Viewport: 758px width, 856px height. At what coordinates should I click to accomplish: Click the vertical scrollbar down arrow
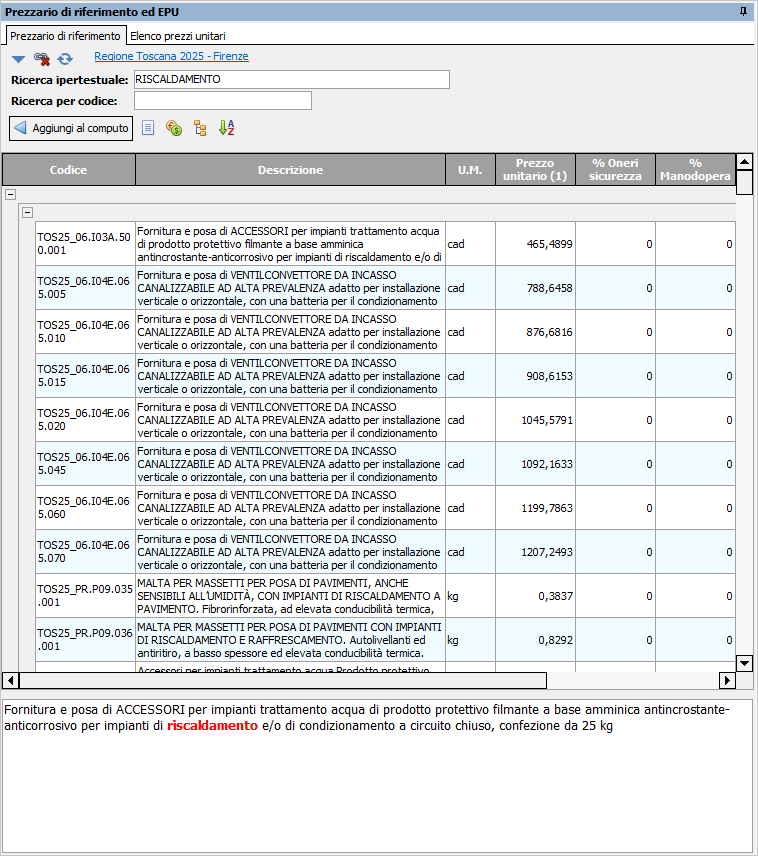[x=744, y=663]
